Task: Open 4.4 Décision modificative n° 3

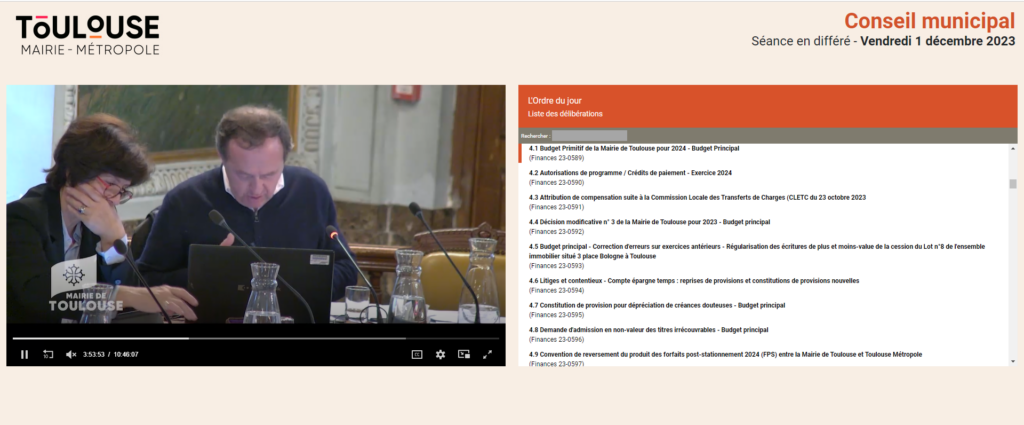Action: click(649, 221)
